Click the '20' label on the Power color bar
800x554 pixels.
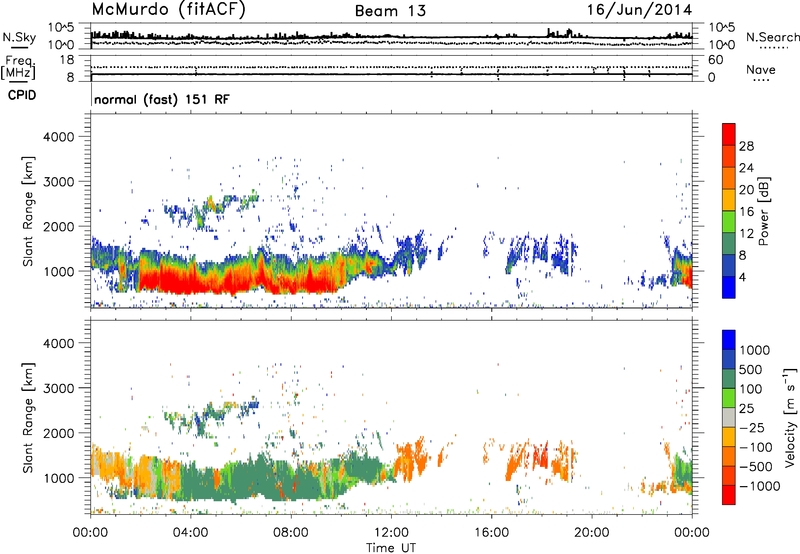[746, 190]
